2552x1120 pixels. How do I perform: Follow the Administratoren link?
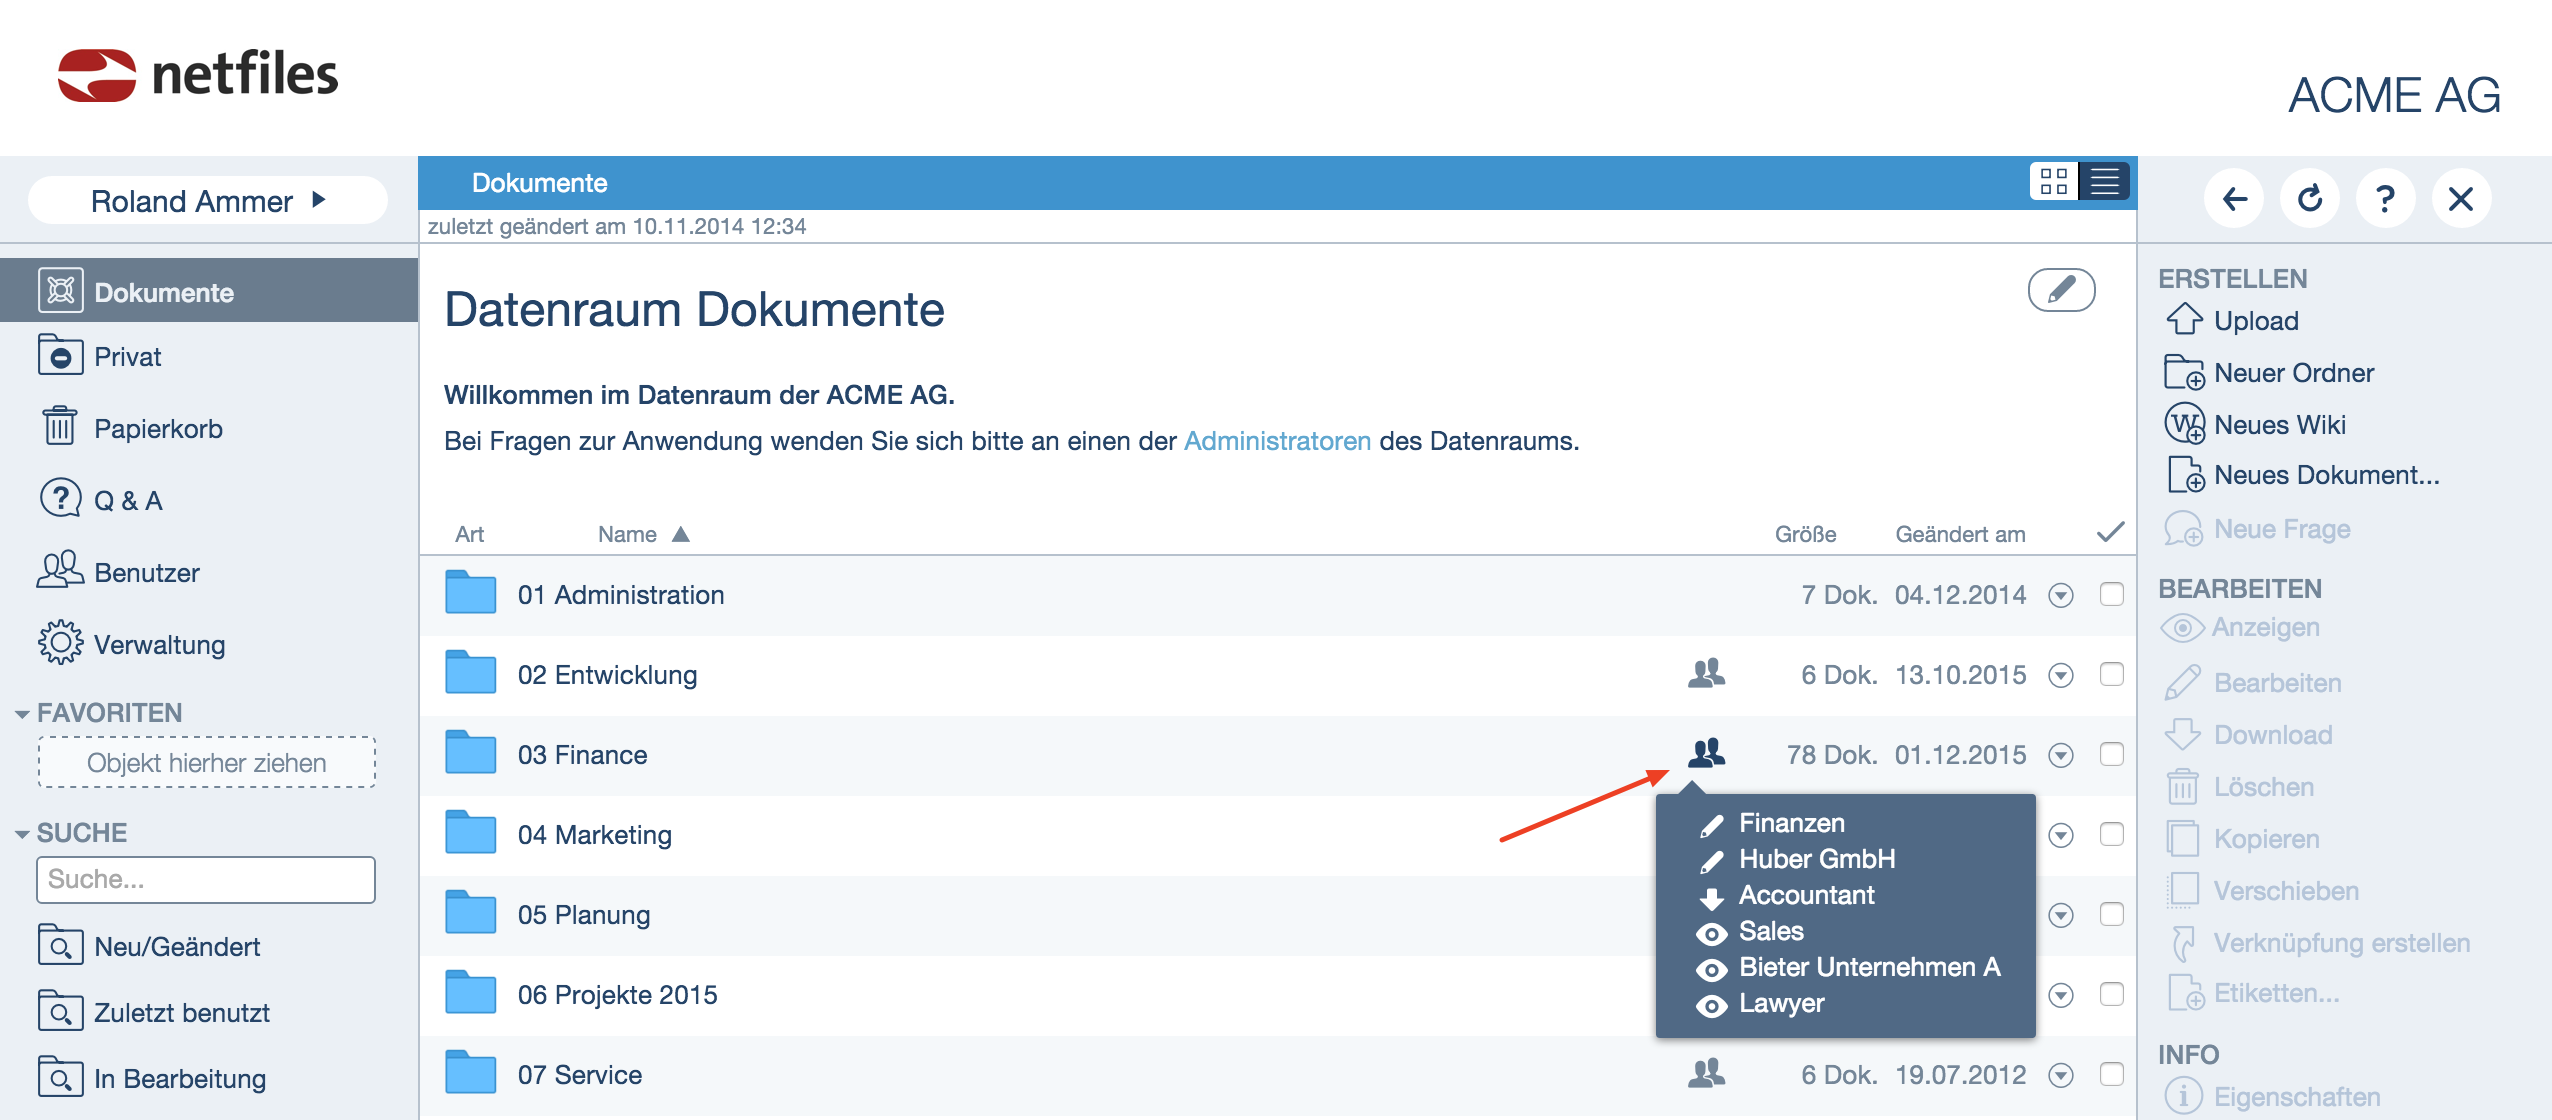coord(1277,441)
